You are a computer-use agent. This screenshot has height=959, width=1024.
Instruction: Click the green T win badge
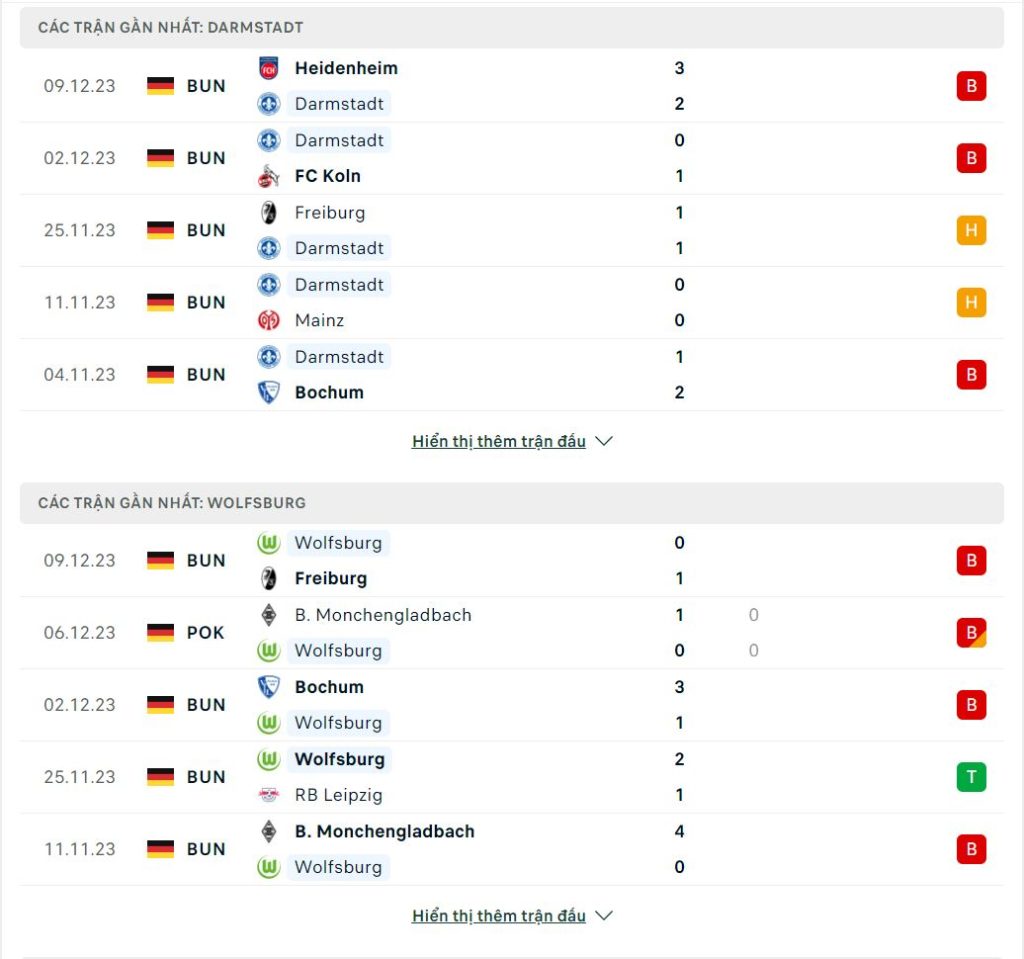[971, 777]
